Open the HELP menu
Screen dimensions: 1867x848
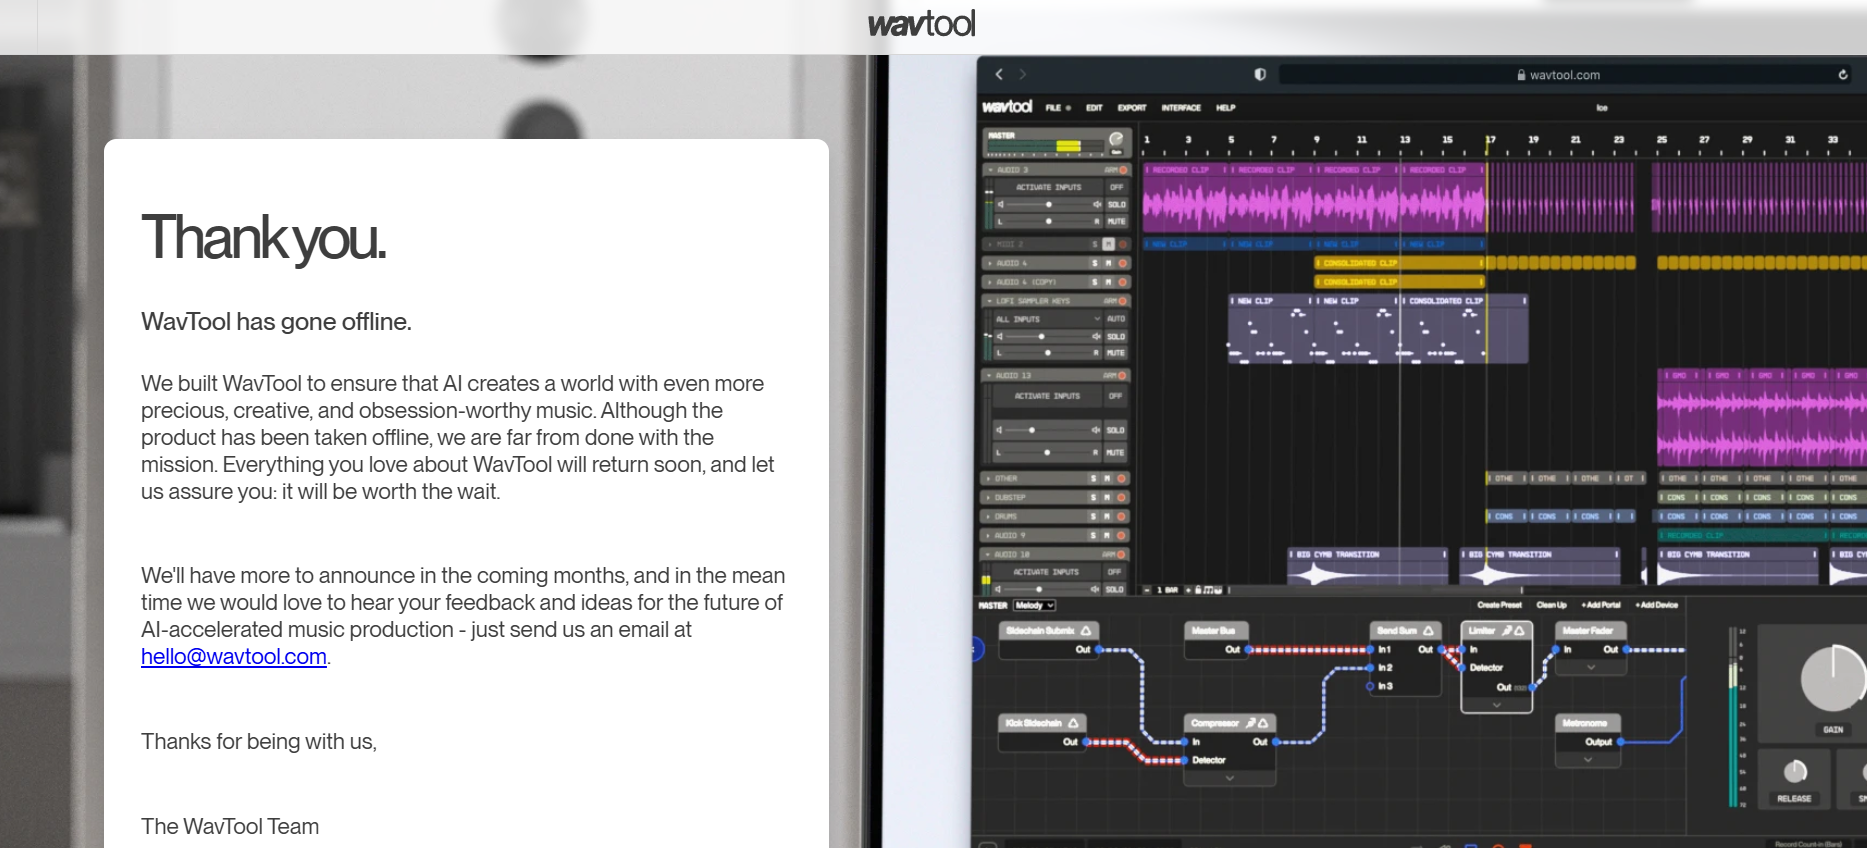click(x=1226, y=107)
